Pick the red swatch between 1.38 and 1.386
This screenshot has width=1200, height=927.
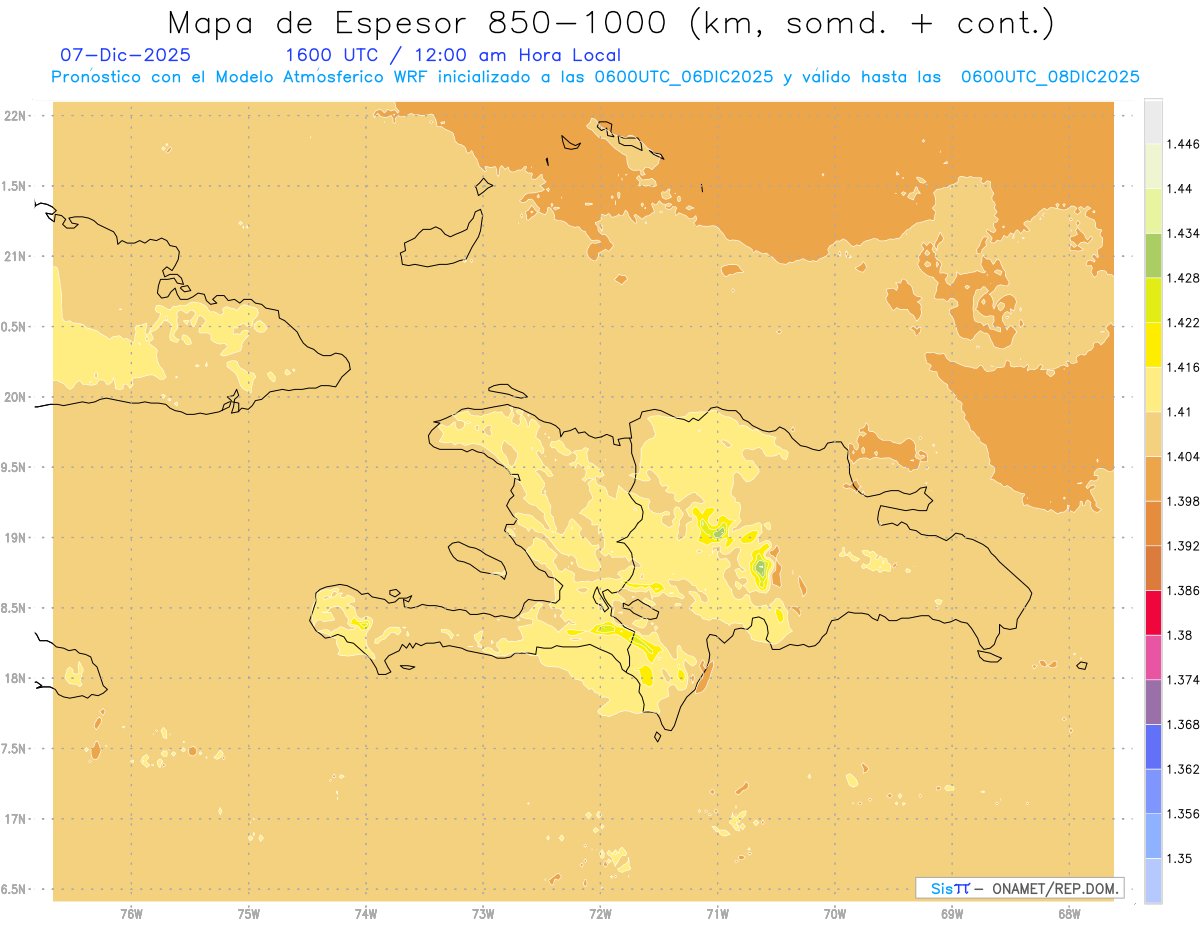click(x=1153, y=612)
